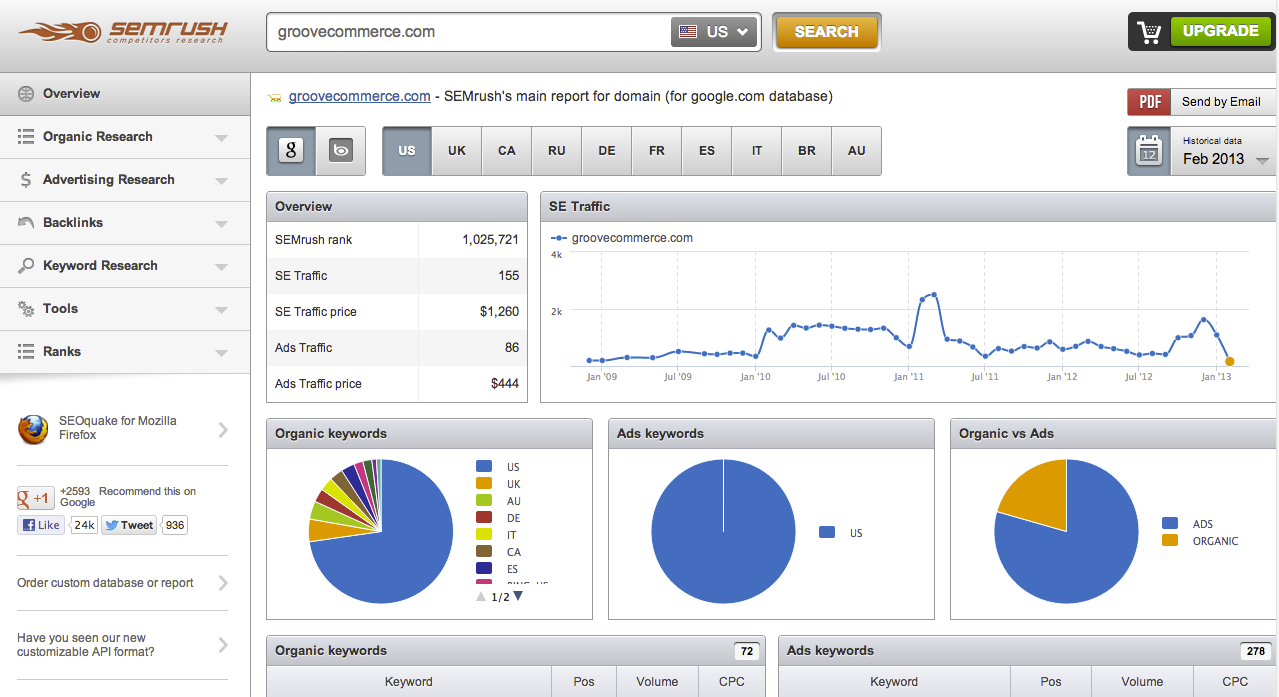Click the Overview icon in the sidebar
Screen dimensions: 1279x697
tap(26, 94)
